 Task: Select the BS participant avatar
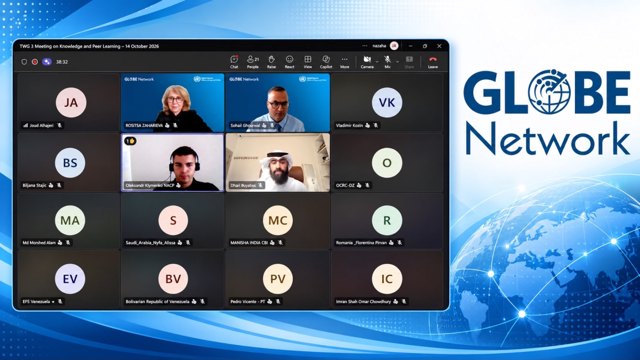(x=70, y=162)
